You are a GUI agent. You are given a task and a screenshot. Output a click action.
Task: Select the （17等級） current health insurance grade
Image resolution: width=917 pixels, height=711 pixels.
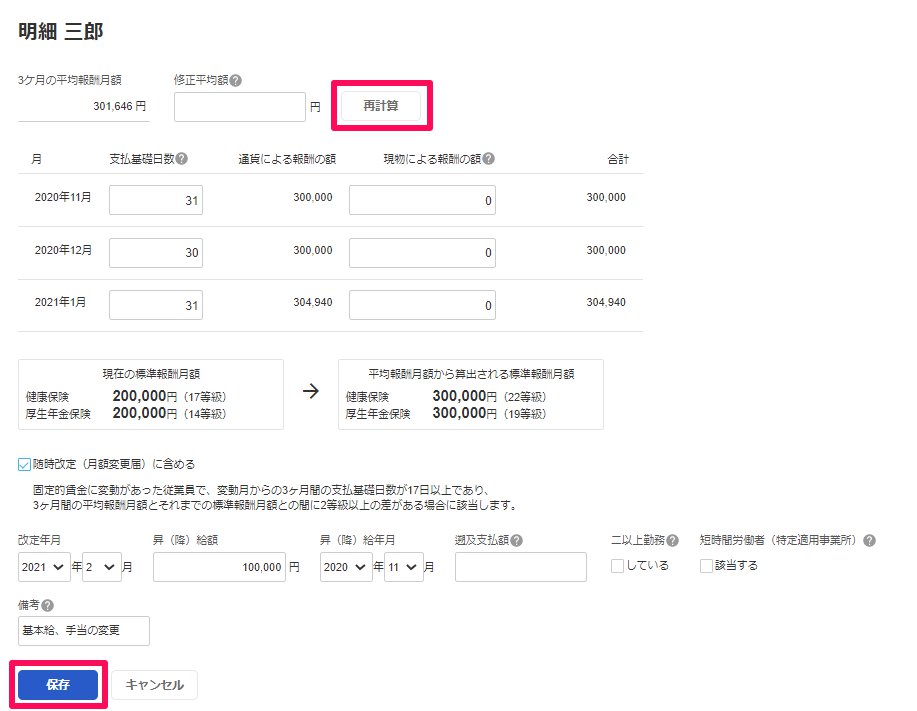[205, 397]
